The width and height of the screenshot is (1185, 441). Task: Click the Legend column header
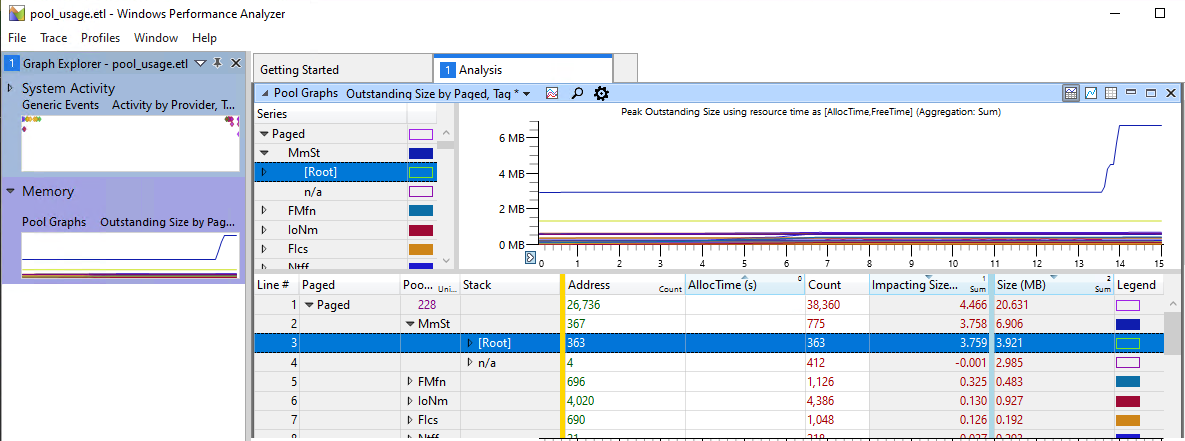[1137, 285]
